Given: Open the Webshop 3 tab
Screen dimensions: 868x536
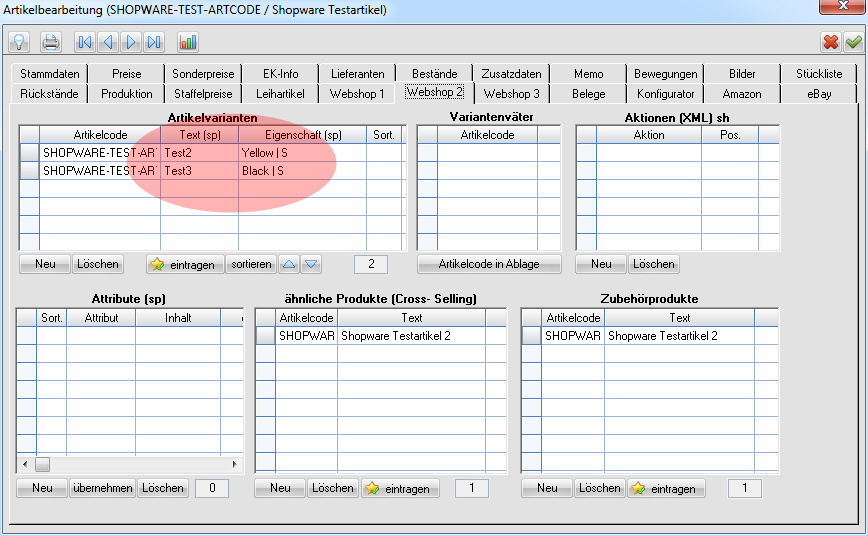Looking at the screenshot, I should click(x=511, y=94).
